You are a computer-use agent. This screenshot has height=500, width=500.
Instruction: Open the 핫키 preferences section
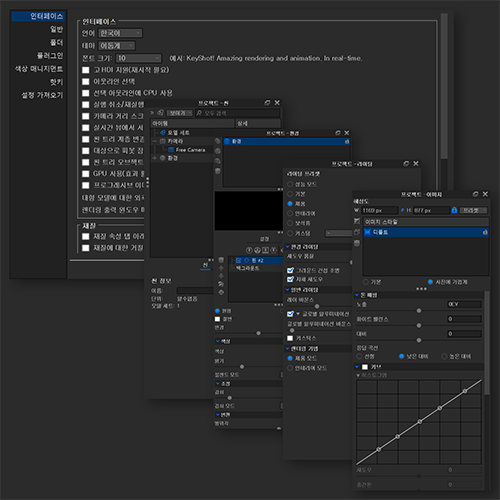coord(56,82)
